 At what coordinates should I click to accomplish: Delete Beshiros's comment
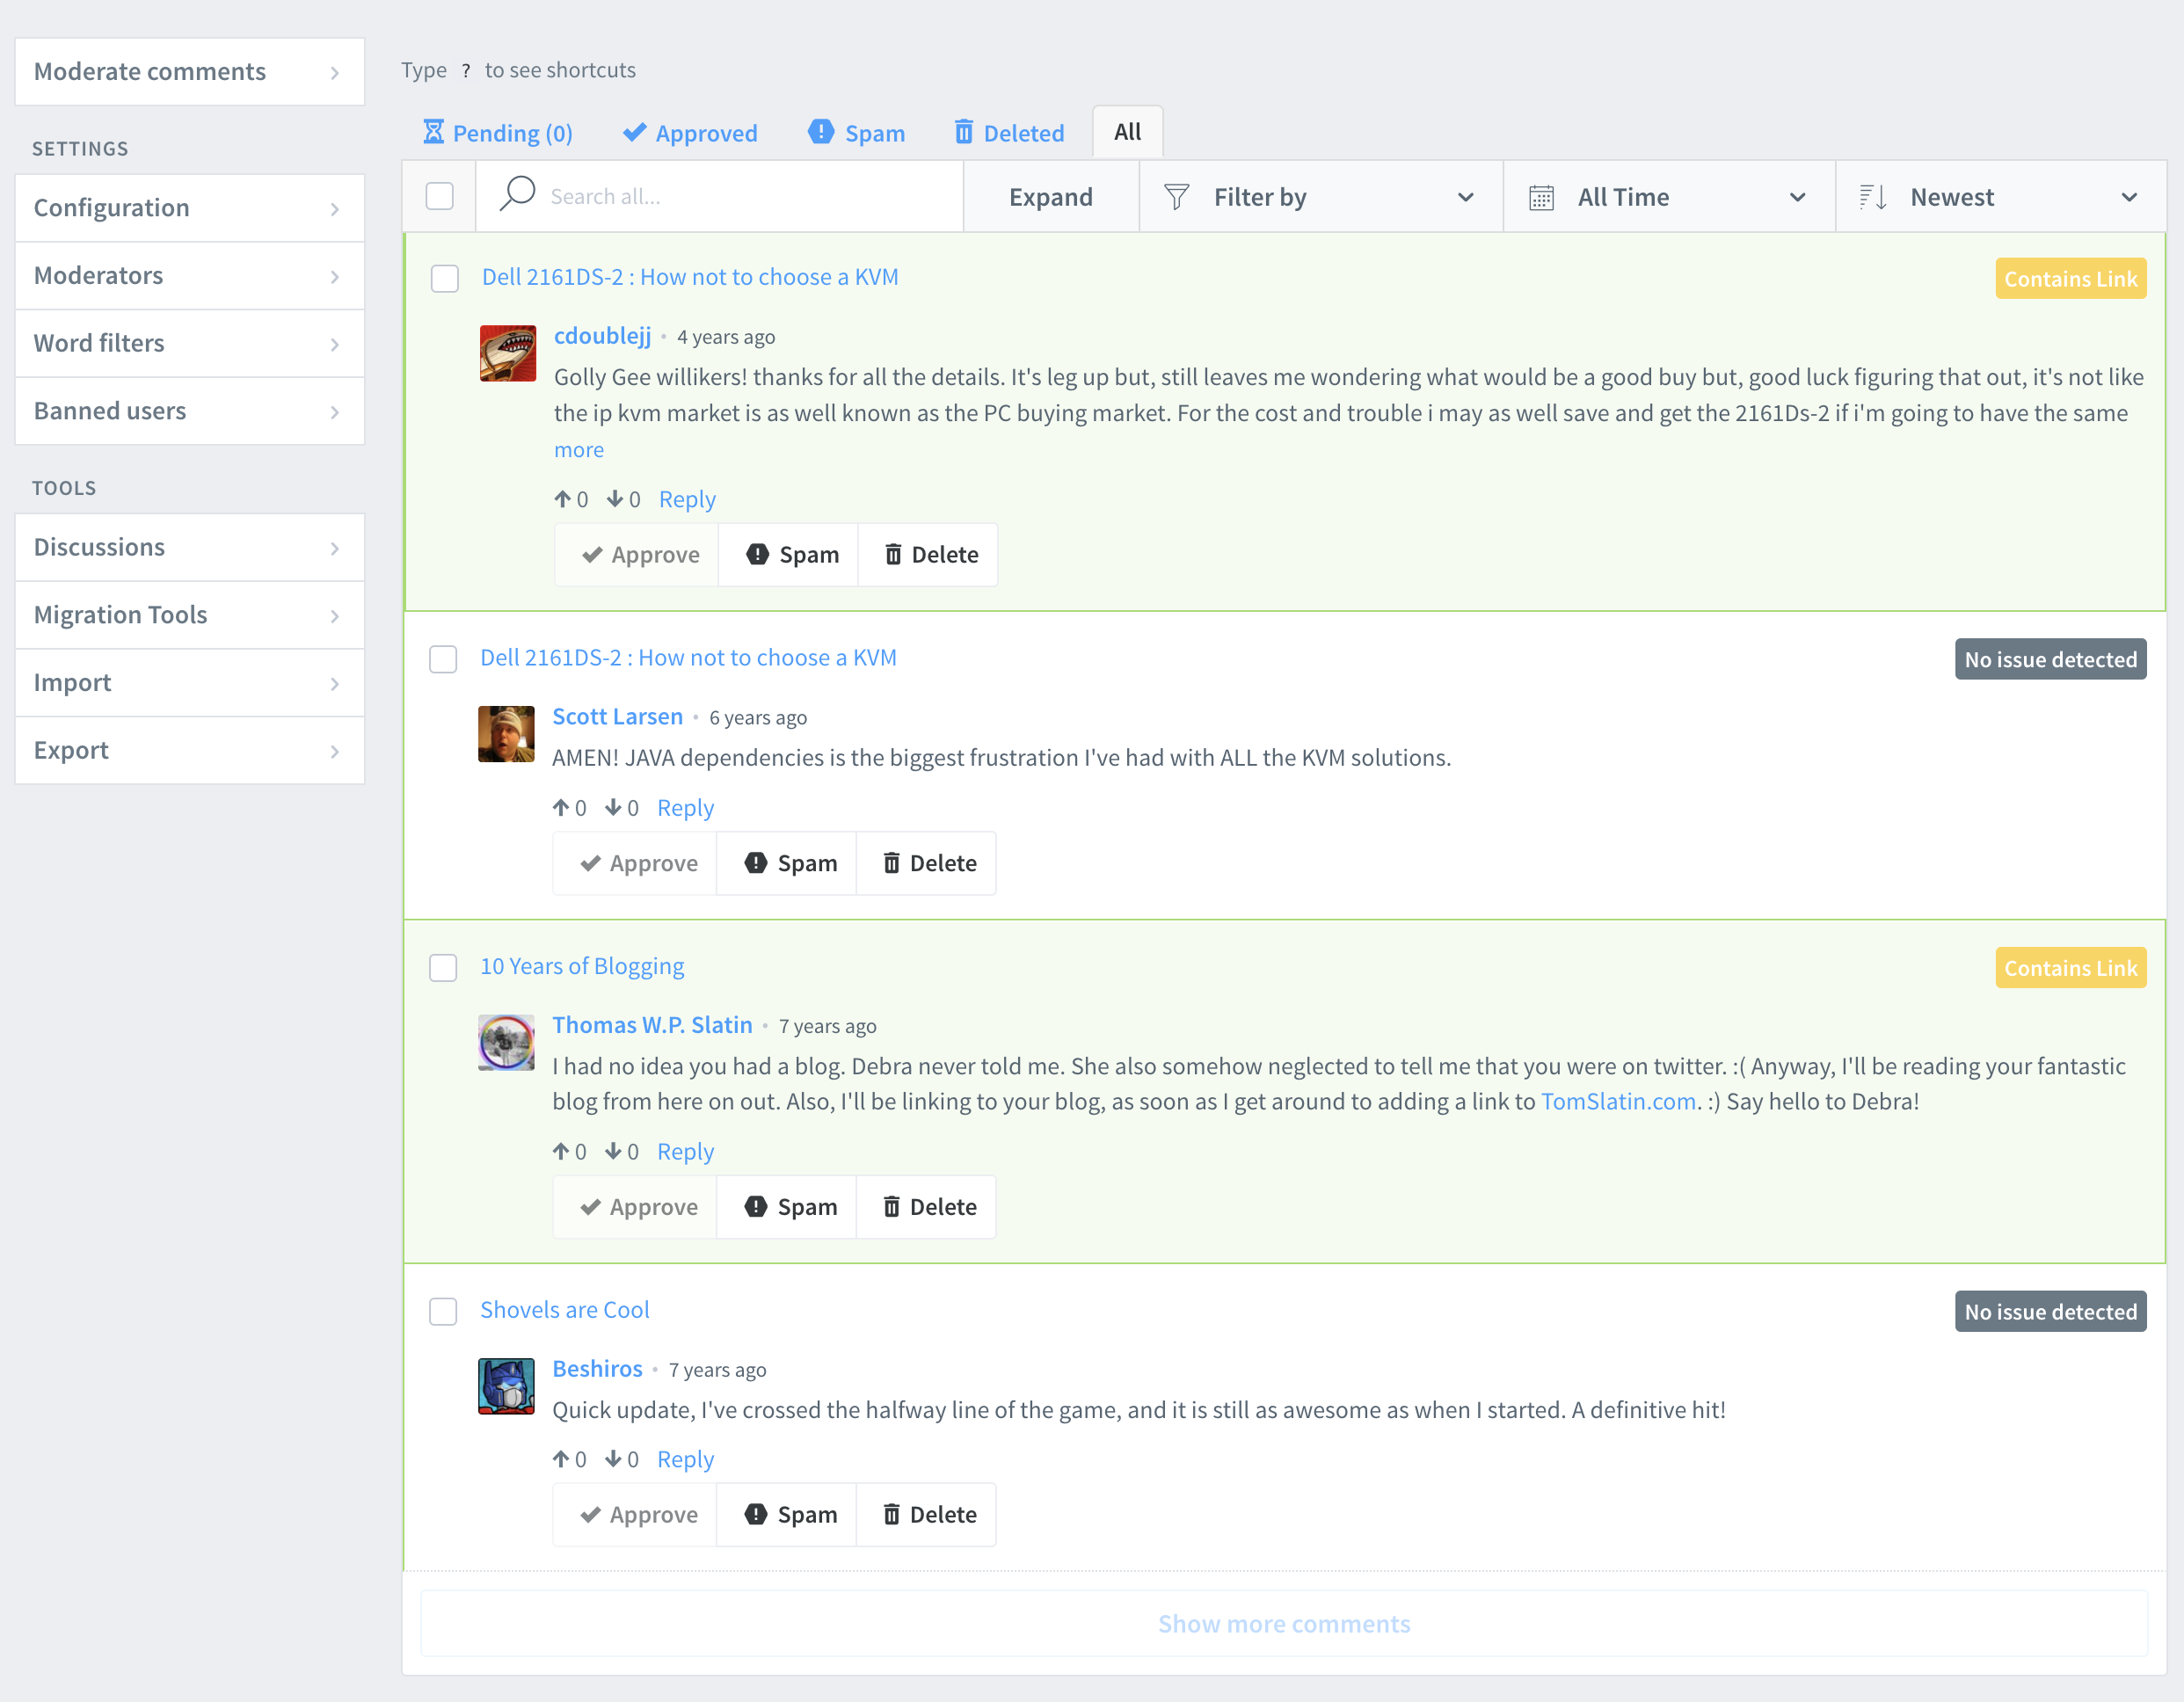point(927,1514)
